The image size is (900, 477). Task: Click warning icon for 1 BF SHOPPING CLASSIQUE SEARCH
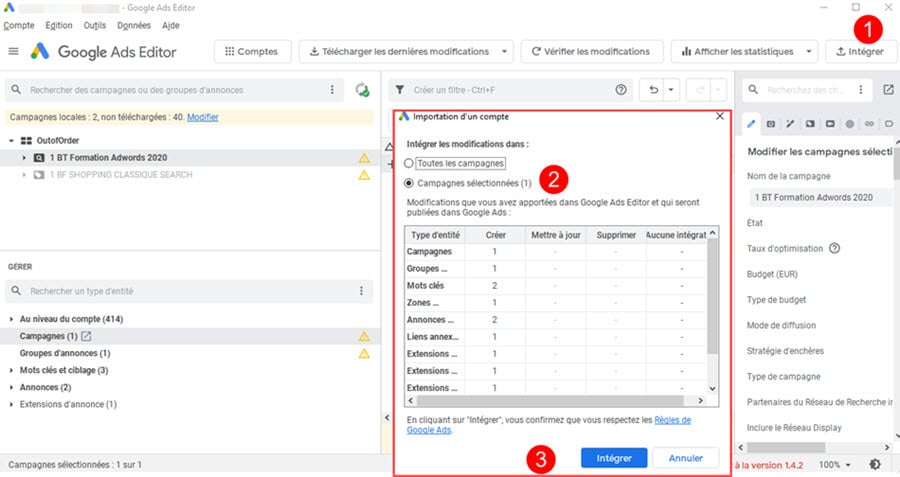click(364, 175)
